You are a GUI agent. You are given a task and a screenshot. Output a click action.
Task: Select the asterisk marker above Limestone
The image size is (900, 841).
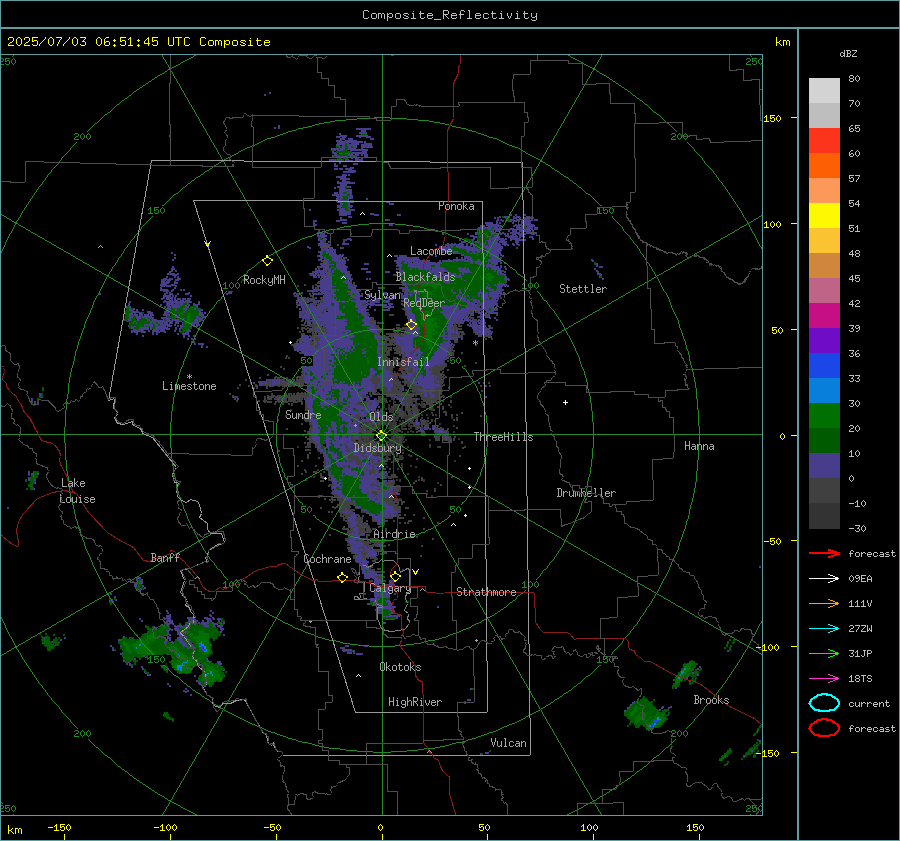point(189,377)
